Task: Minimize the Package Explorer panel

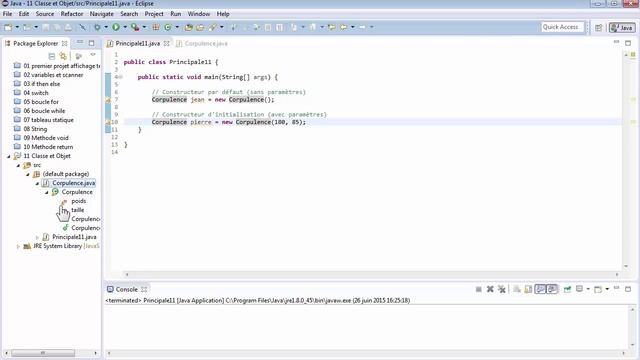Action: click(80, 42)
